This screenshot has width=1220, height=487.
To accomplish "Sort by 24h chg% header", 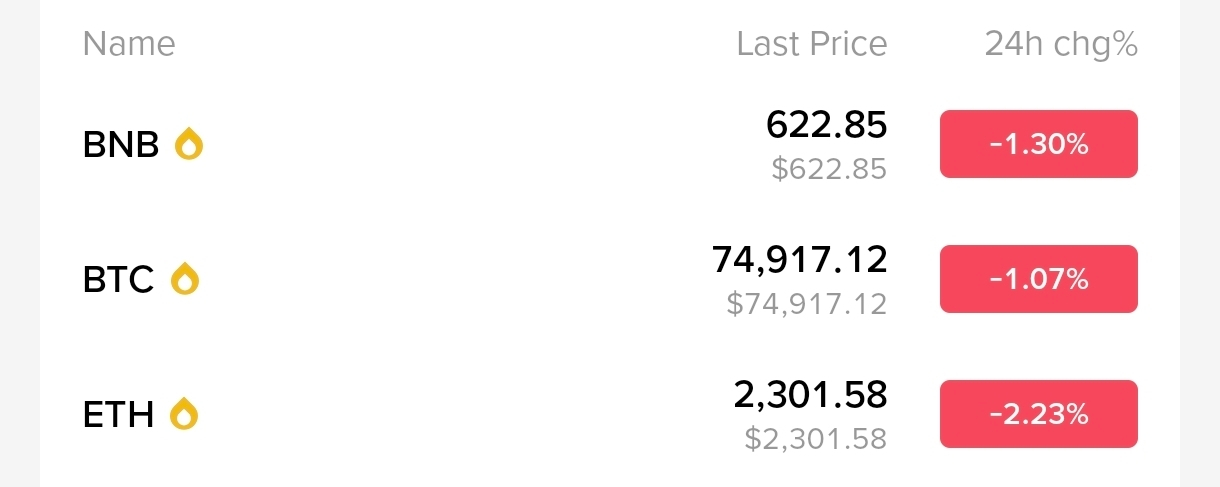I will 1061,44.
